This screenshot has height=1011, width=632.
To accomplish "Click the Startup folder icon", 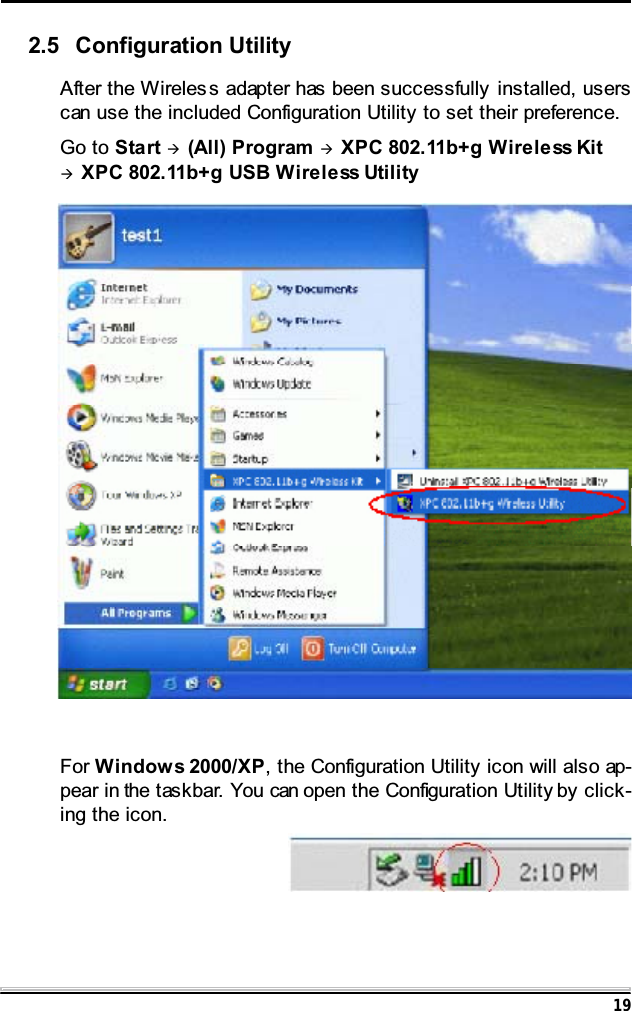I will pyautogui.click(x=218, y=459).
